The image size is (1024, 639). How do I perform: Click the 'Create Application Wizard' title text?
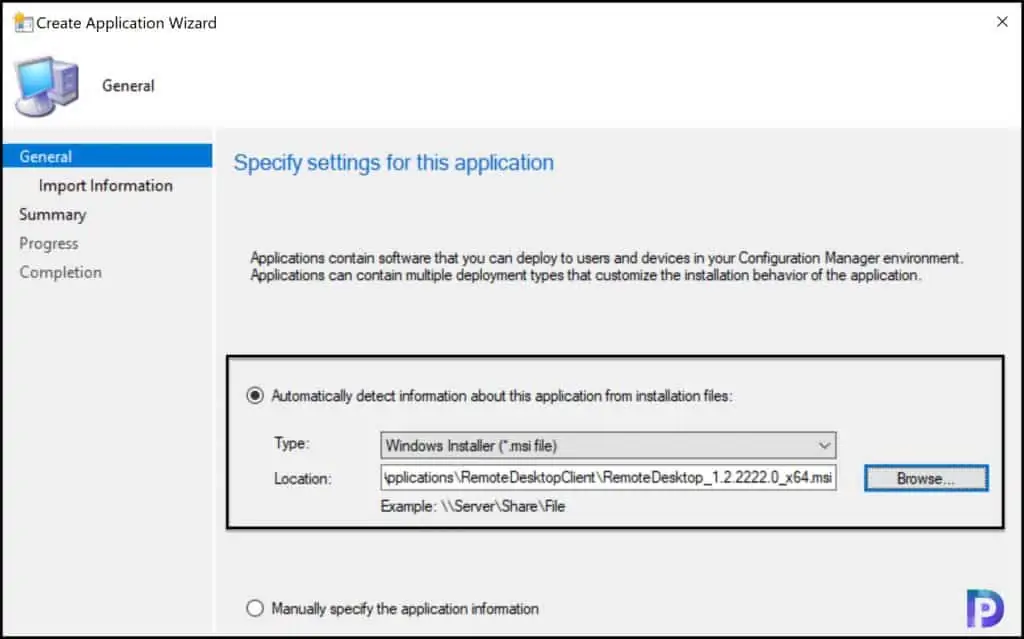tap(126, 23)
